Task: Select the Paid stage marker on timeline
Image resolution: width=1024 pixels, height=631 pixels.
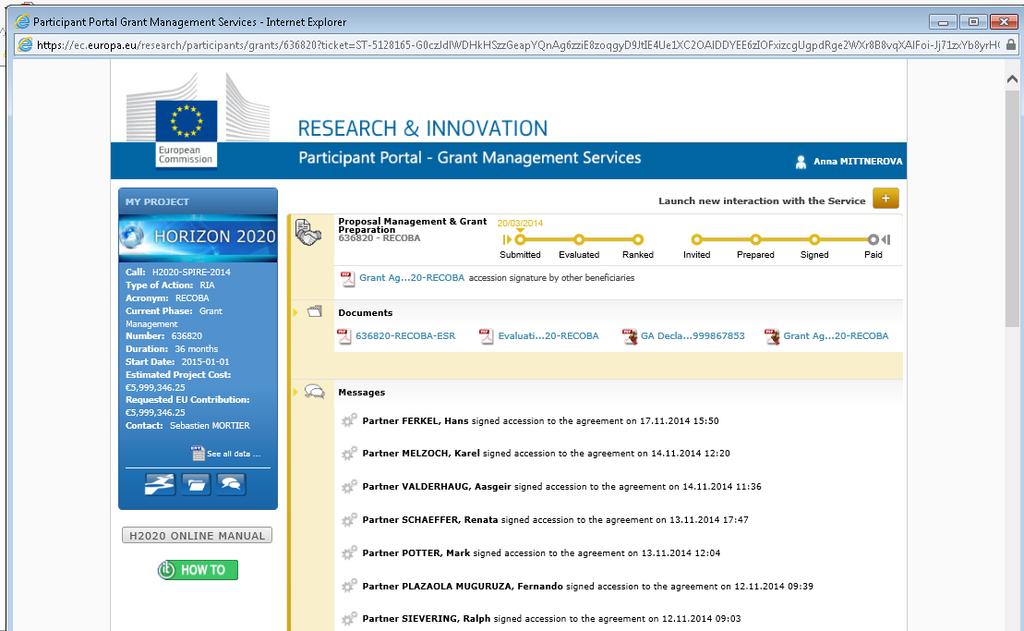Action: (873, 240)
